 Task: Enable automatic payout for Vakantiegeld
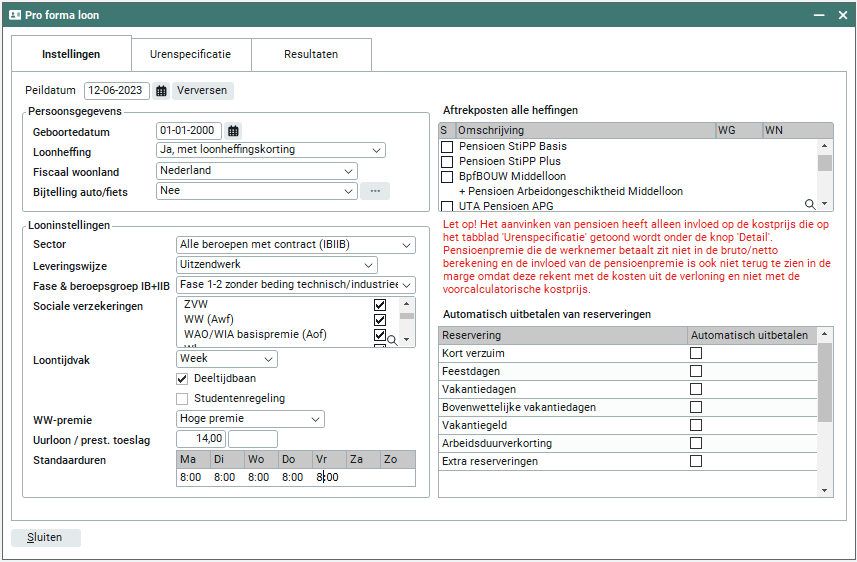pyautogui.click(x=696, y=425)
